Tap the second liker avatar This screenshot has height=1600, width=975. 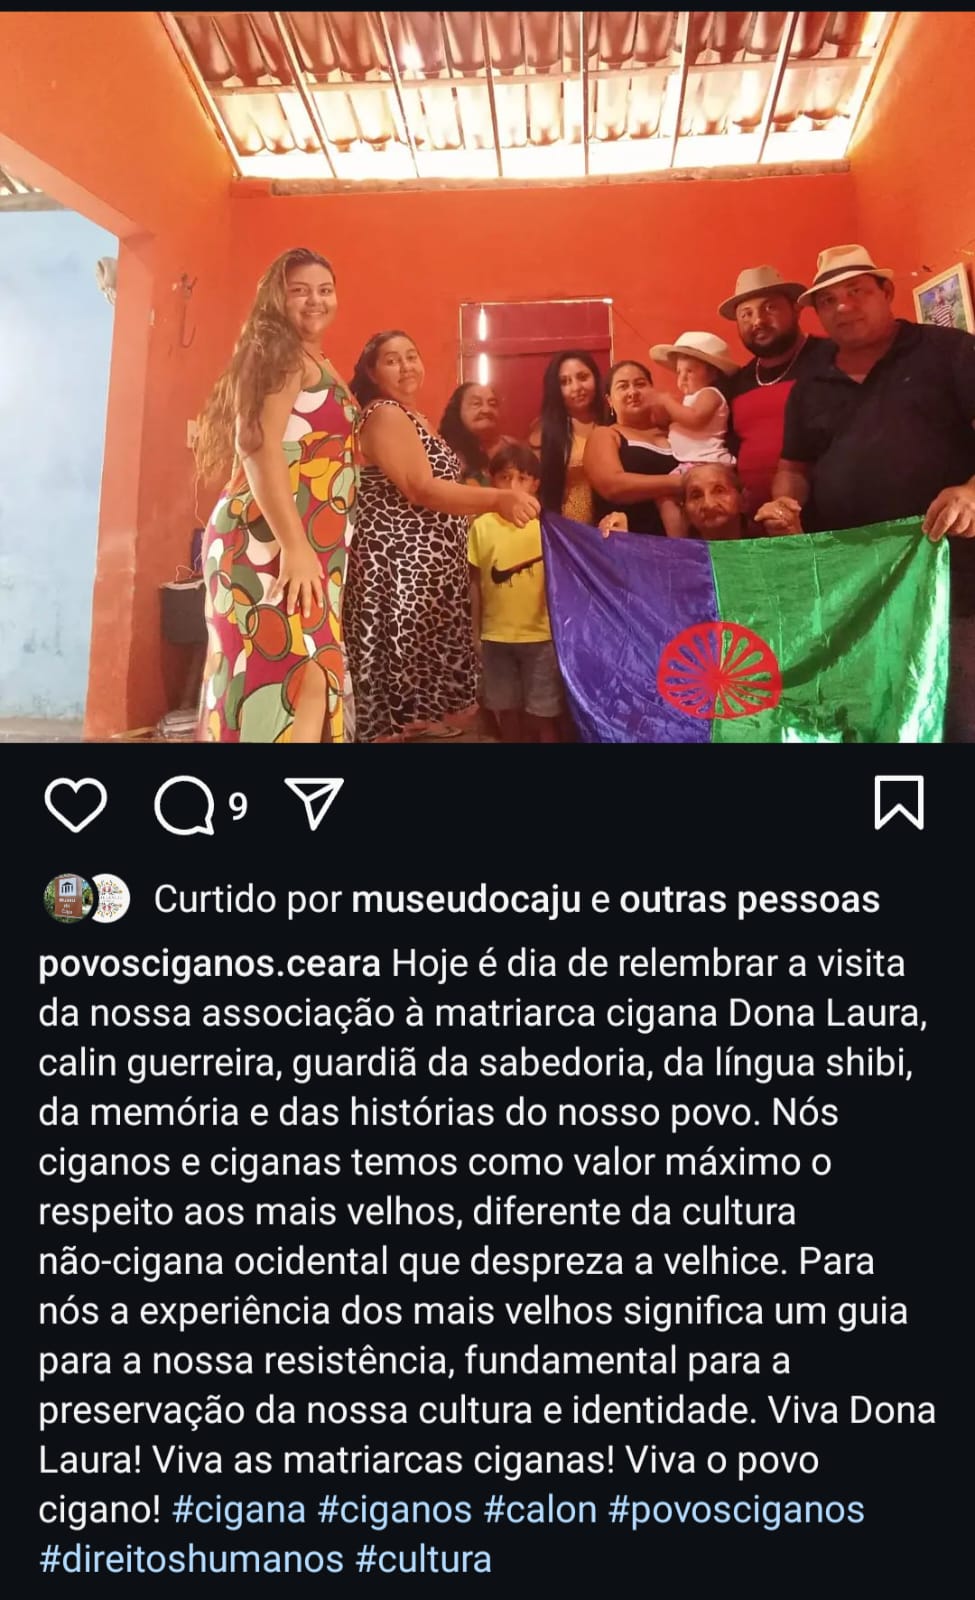tap(110, 899)
